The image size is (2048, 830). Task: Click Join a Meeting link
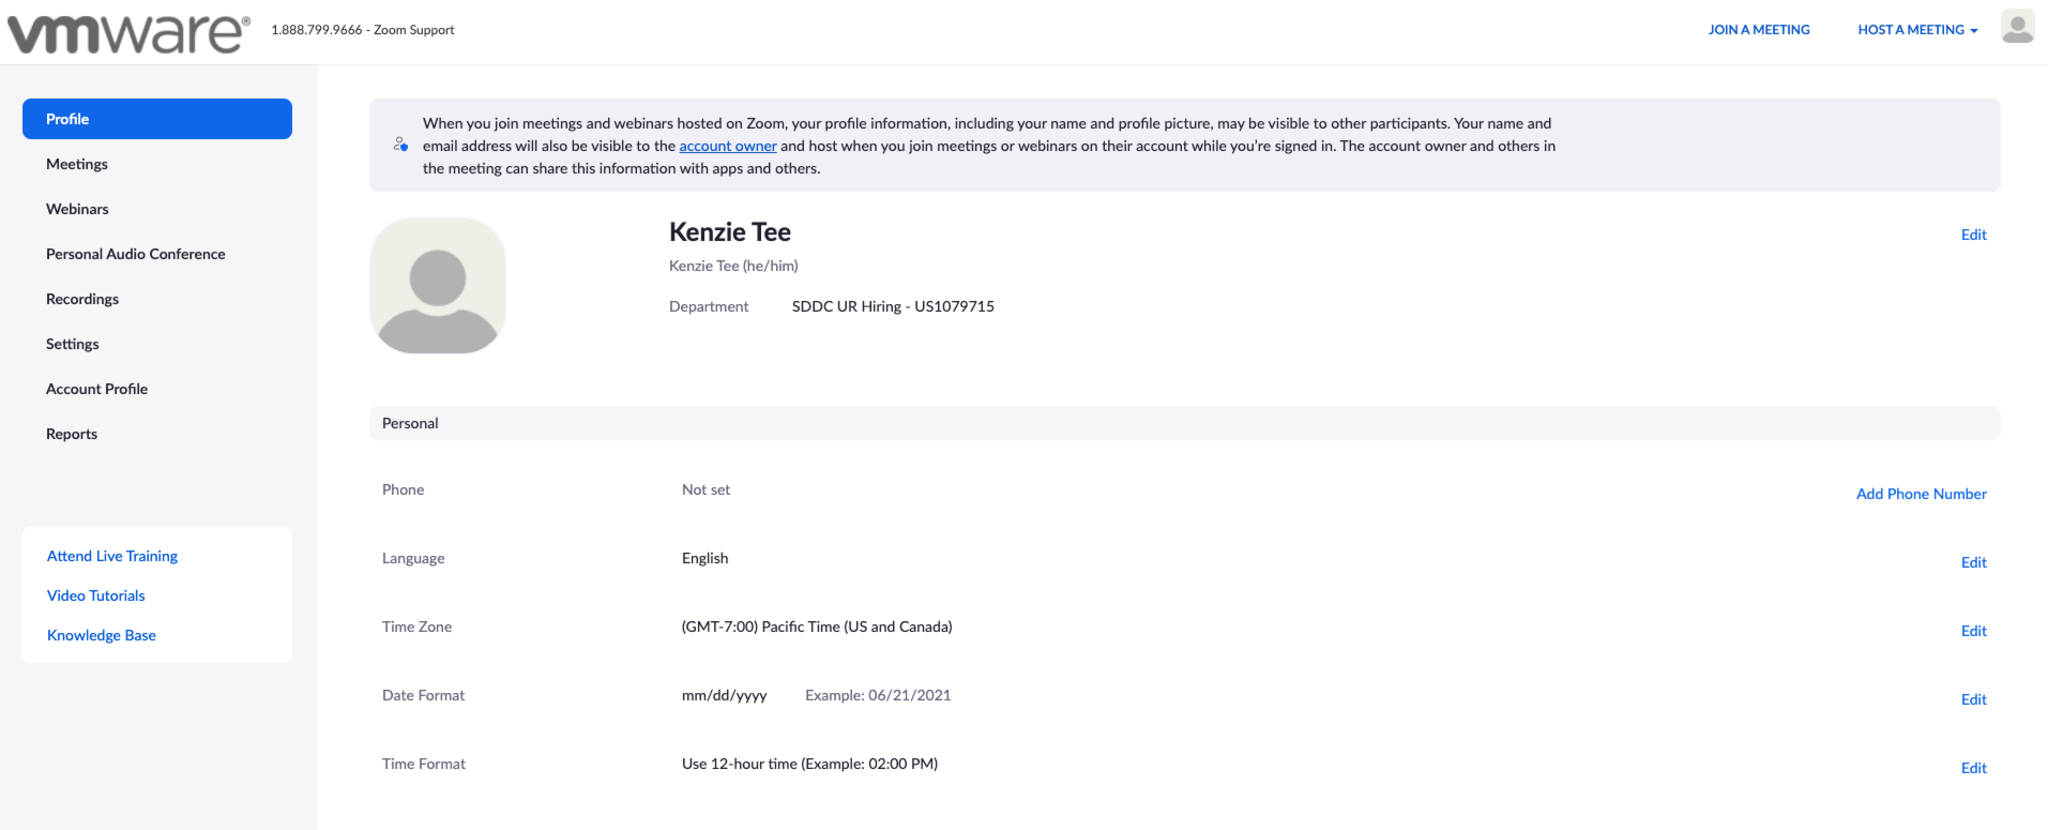point(1758,30)
